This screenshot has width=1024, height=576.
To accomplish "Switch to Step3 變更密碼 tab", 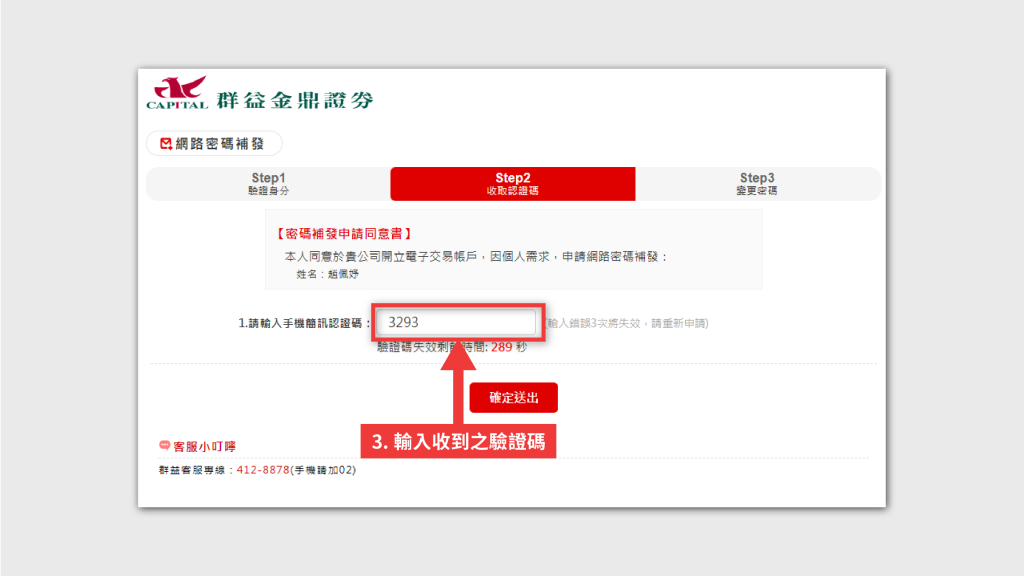I will pos(756,184).
